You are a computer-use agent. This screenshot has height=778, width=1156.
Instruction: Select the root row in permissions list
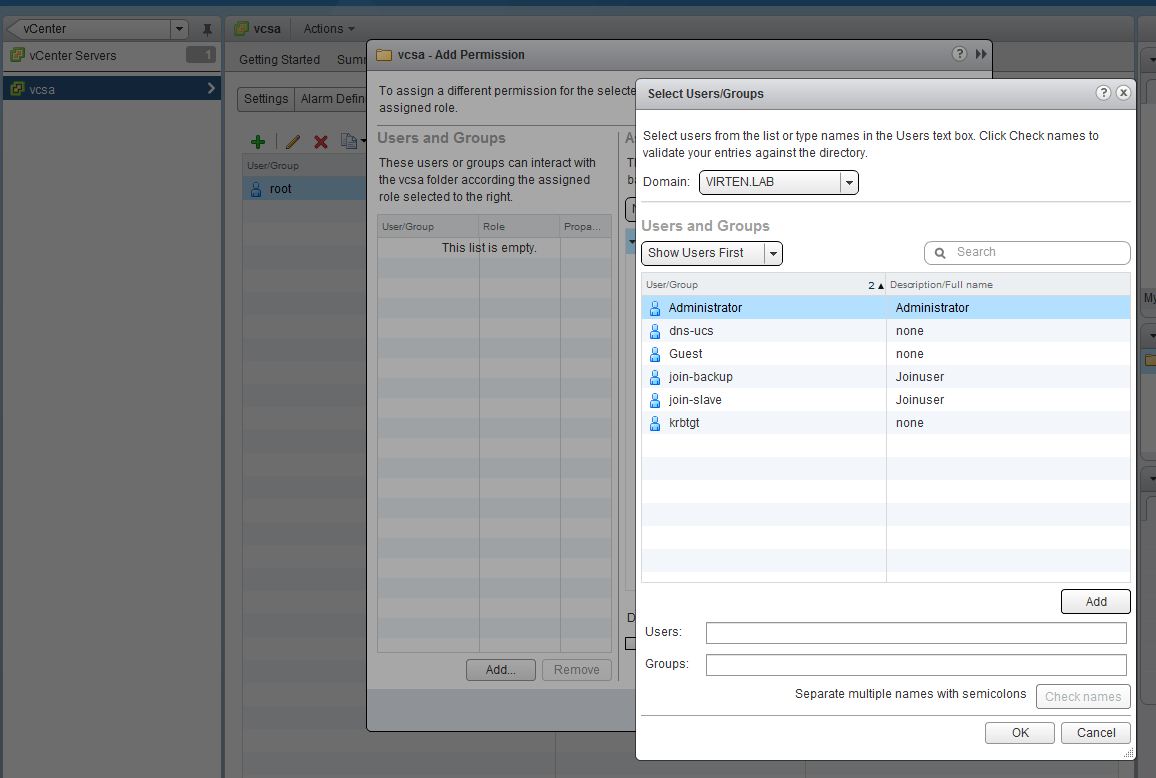(x=305, y=189)
